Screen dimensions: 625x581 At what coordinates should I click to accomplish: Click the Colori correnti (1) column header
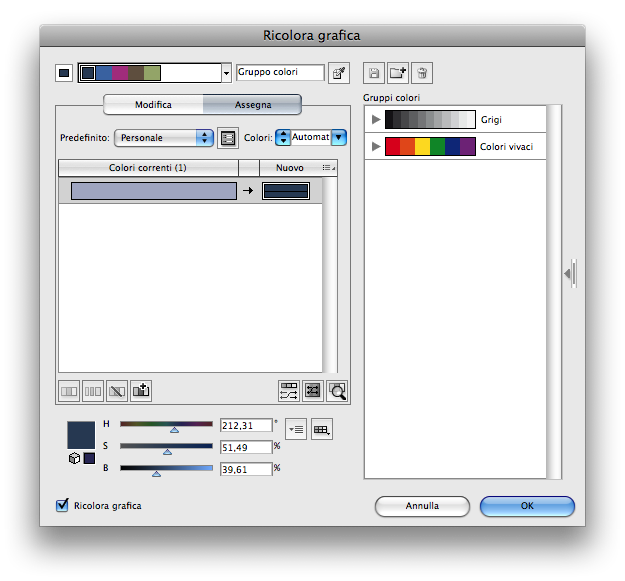(148, 168)
